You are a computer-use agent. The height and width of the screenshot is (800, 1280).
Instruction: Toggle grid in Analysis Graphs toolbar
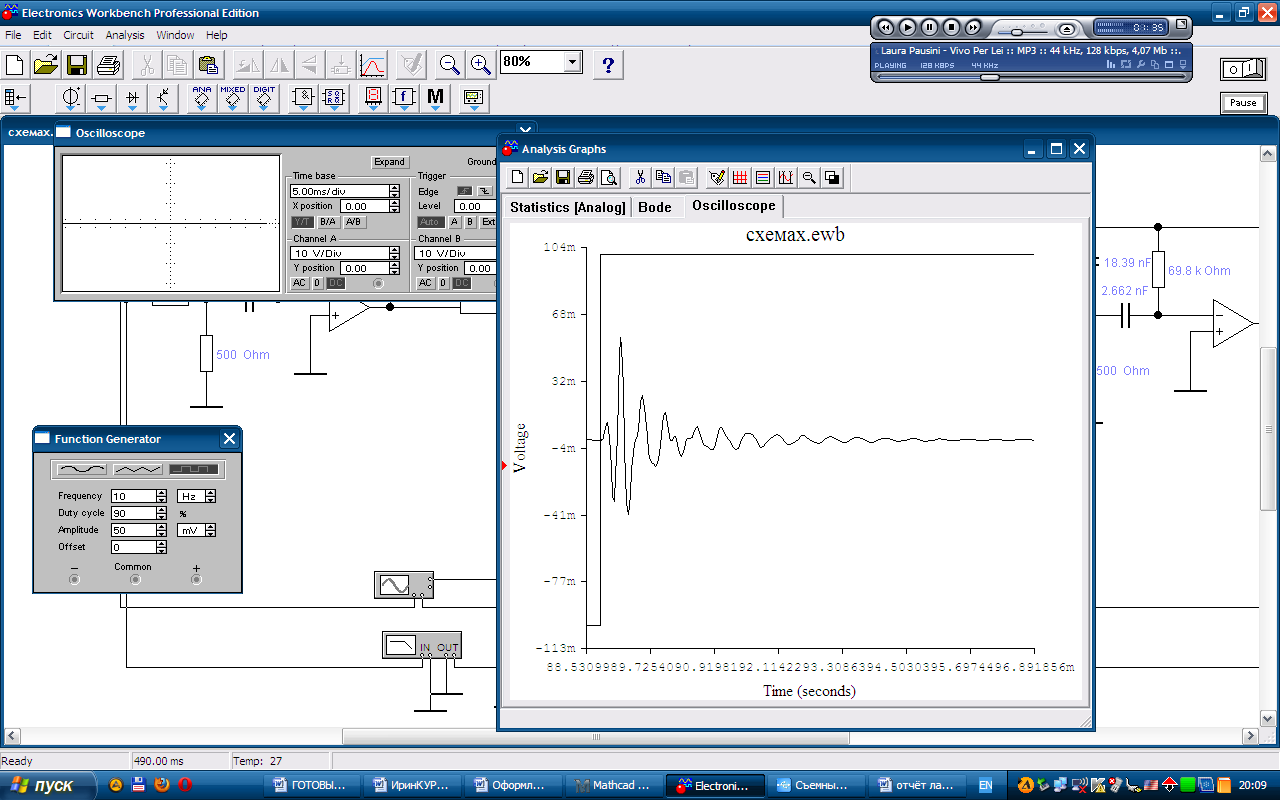click(x=740, y=178)
